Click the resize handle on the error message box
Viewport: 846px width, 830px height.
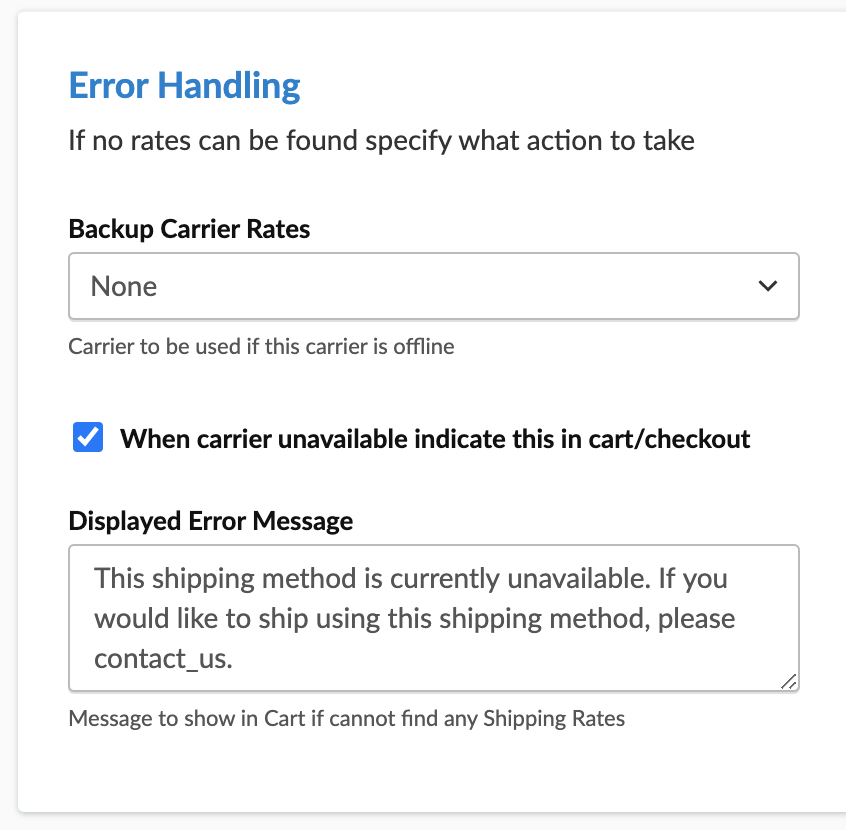pyautogui.click(x=789, y=681)
